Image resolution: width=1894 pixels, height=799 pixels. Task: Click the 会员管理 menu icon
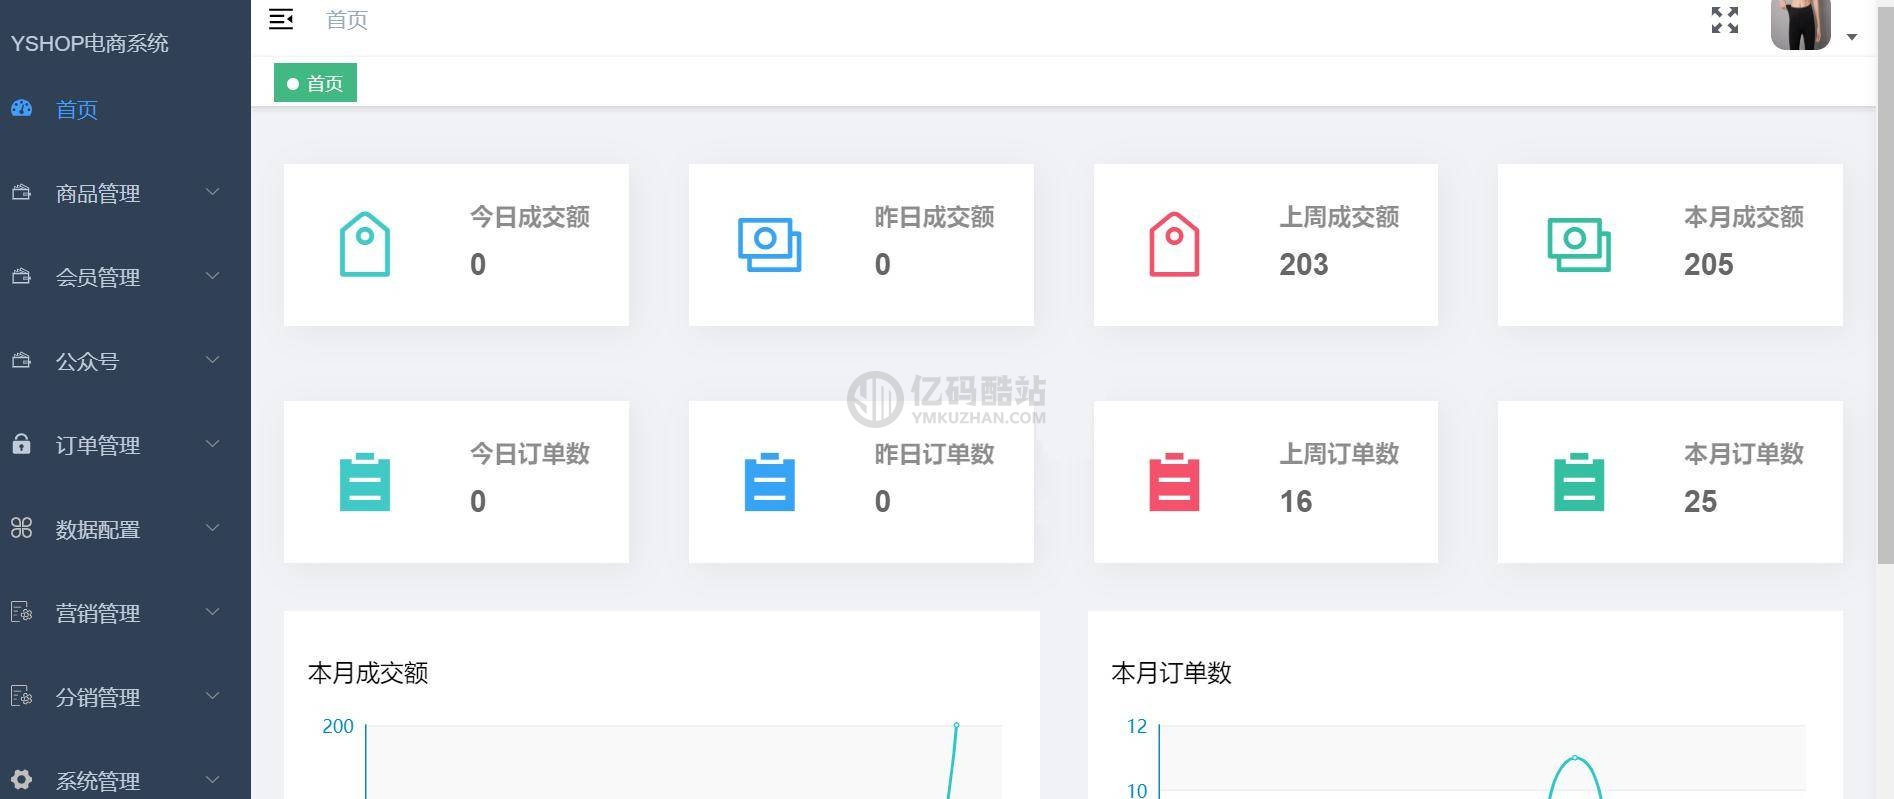click(21, 276)
